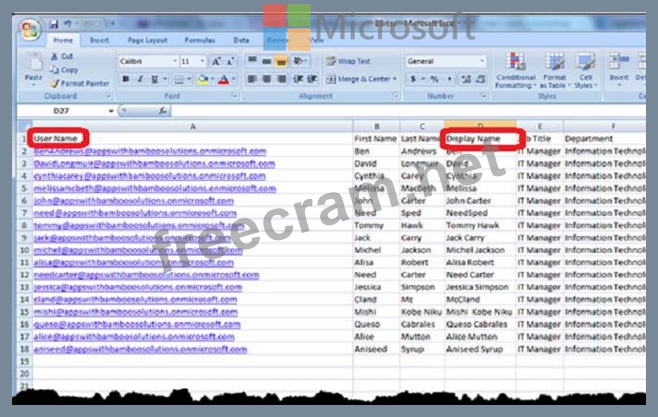This screenshot has height=417, width=658.
Task: Click the Fill Color paint bucket
Action: tap(203, 79)
